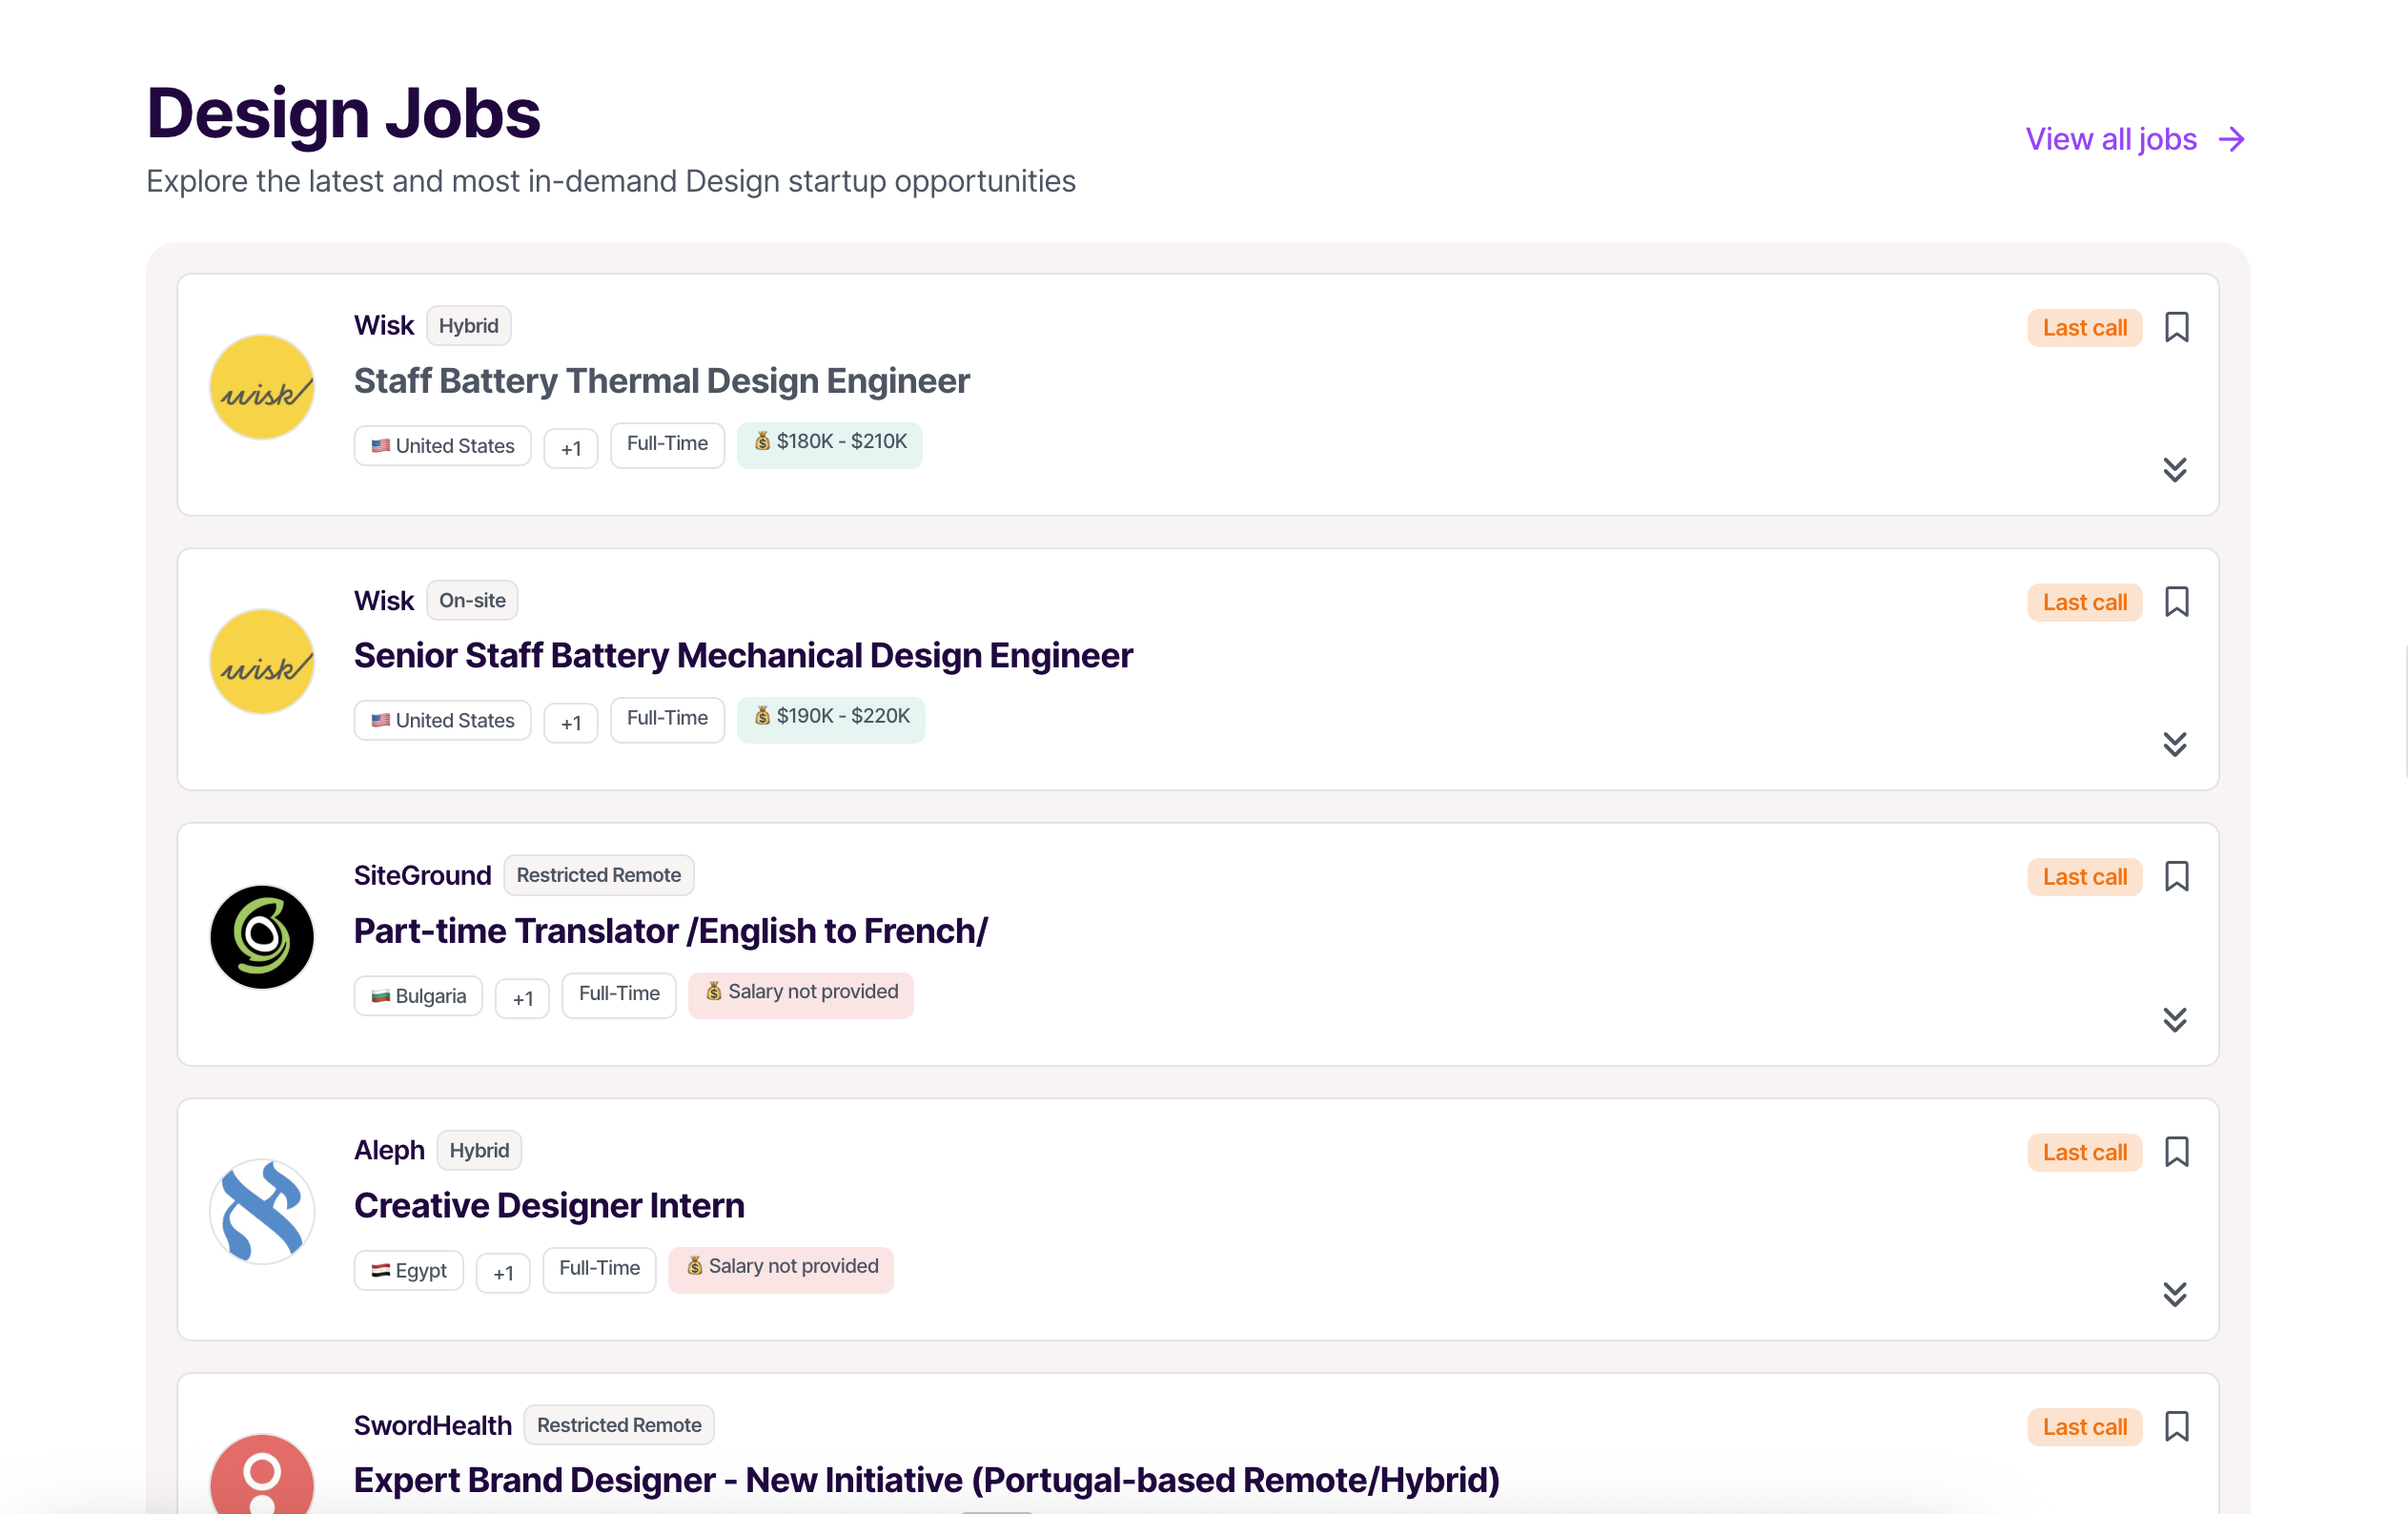Open the Creative Designer Intern job posting

point(549,1205)
